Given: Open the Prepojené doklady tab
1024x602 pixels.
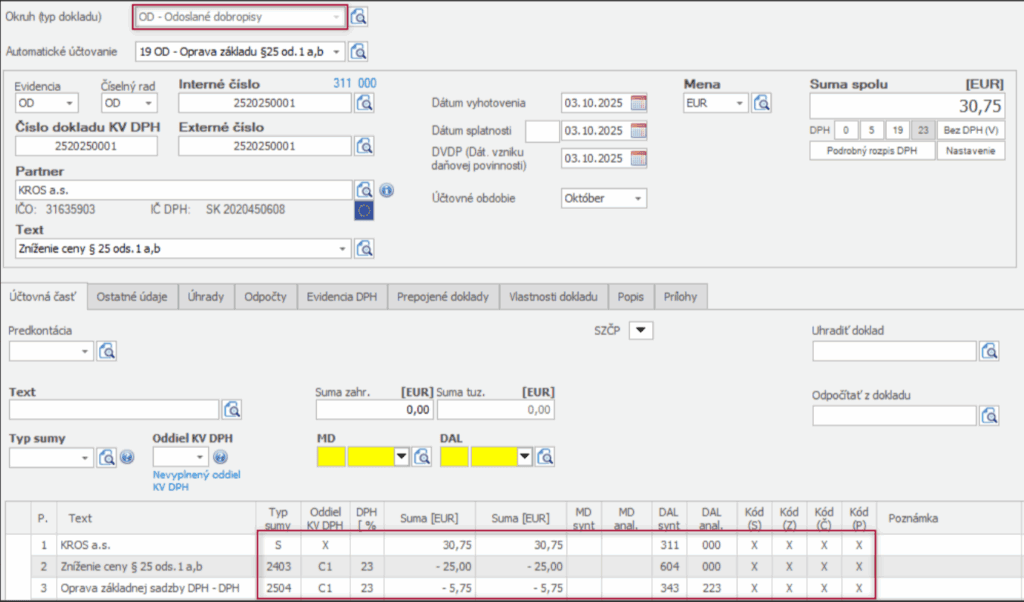Looking at the screenshot, I should click(x=443, y=297).
